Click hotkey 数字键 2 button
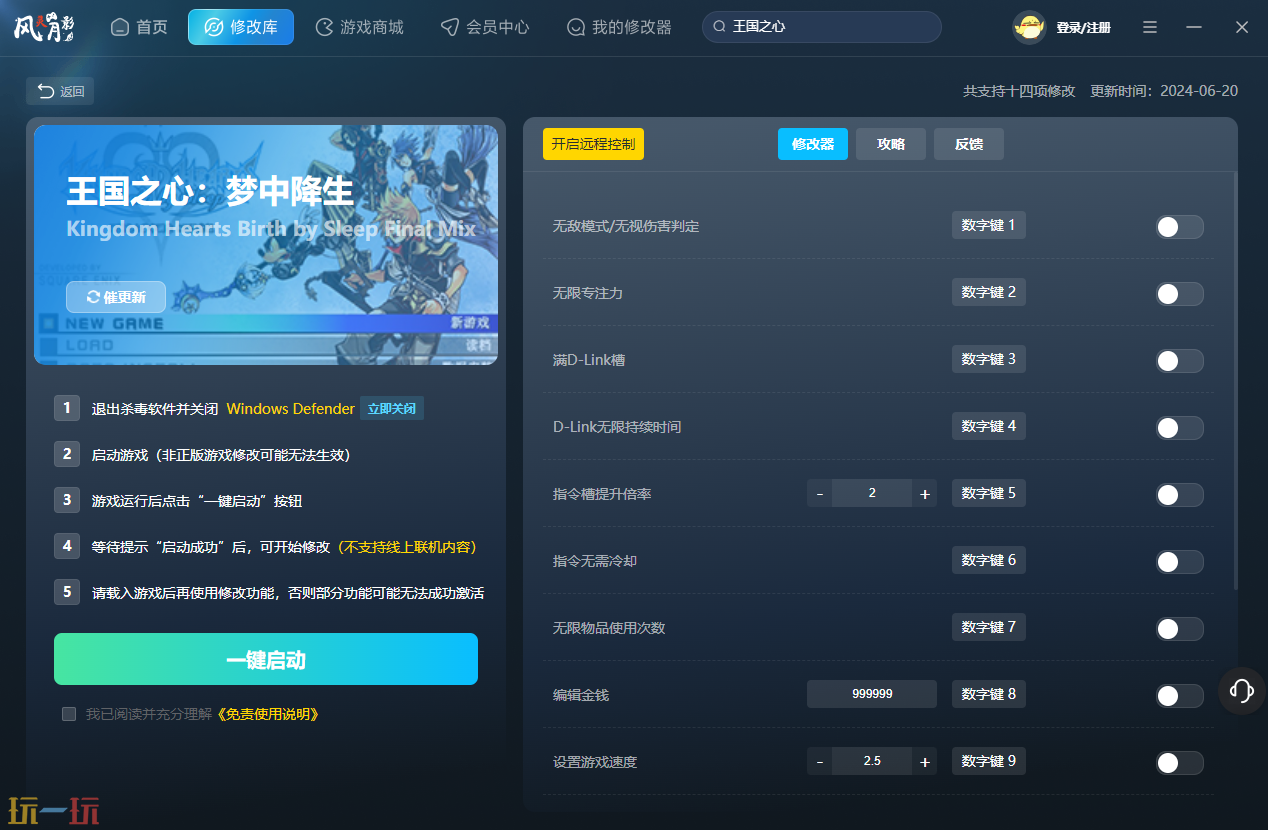 989,292
